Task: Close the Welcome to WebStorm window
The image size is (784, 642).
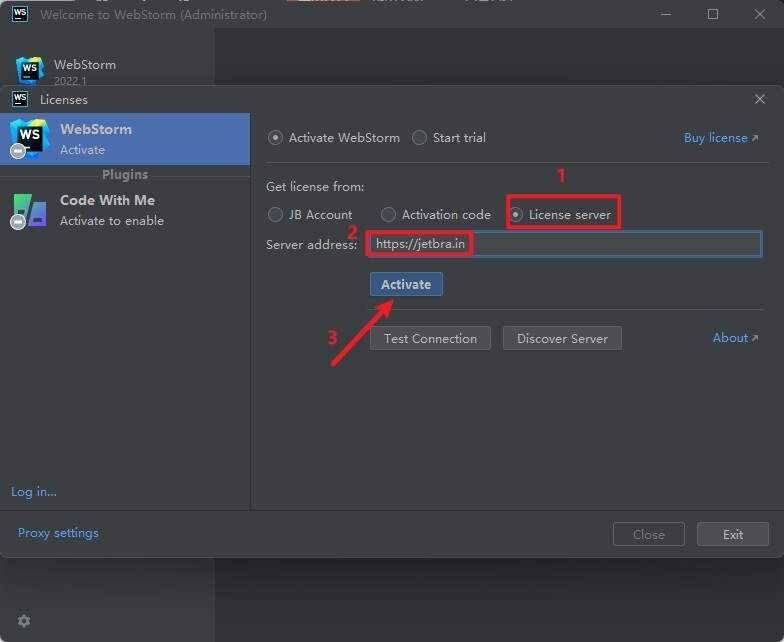Action: point(760,14)
